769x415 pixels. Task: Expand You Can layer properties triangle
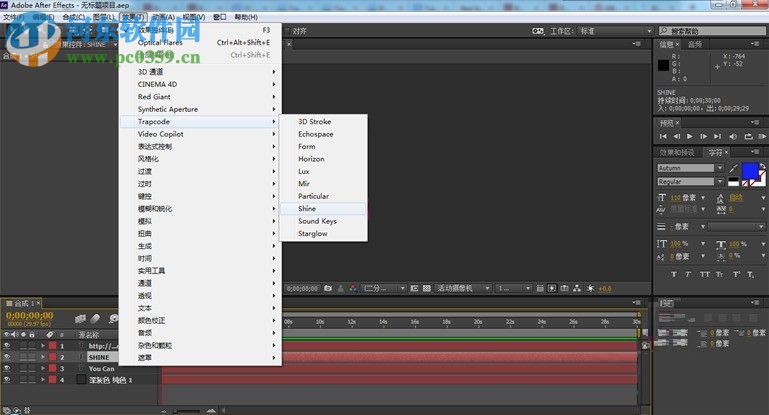click(43, 368)
